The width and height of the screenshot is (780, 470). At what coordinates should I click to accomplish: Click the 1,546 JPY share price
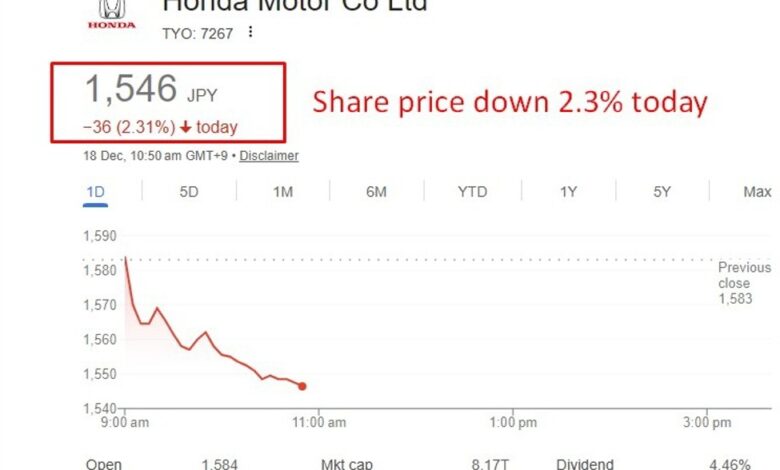[150, 91]
